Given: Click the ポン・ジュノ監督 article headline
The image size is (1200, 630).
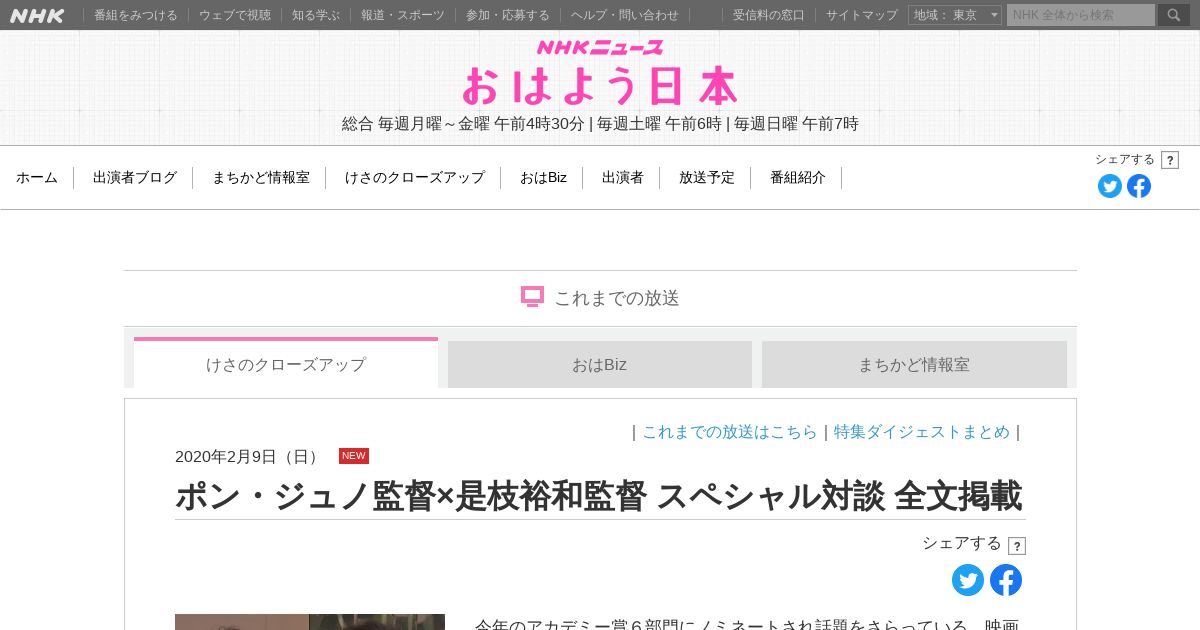Looking at the screenshot, I should [599, 496].
